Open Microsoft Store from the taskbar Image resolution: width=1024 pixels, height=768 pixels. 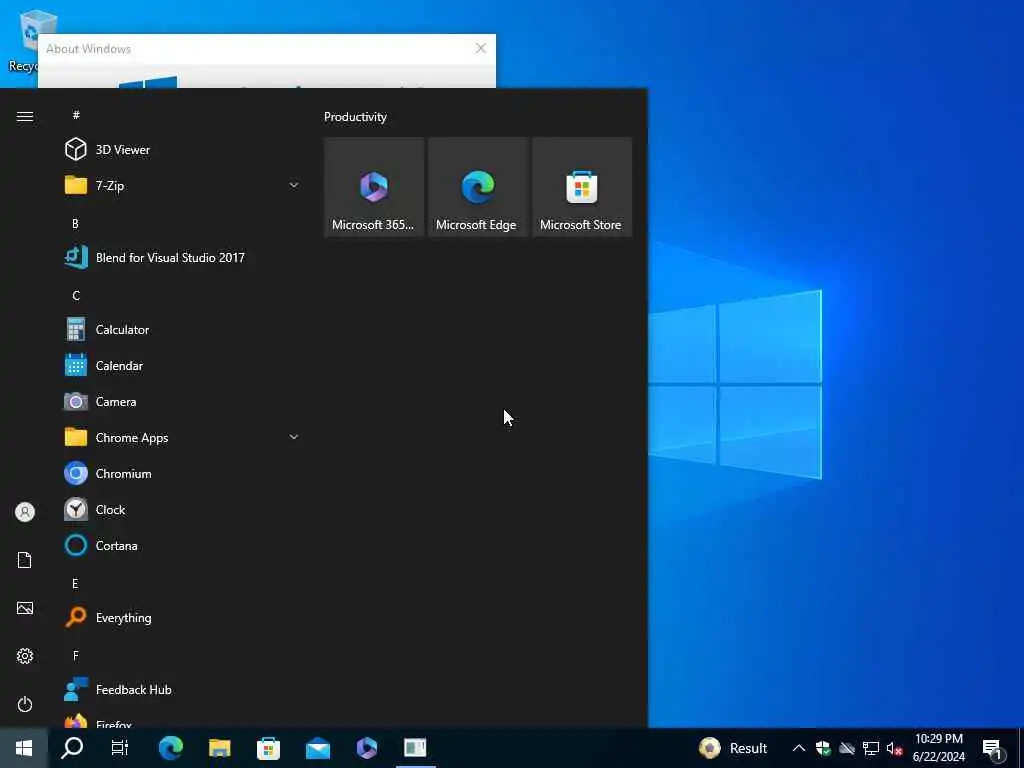pyautogui.click(x=268, y=748)
